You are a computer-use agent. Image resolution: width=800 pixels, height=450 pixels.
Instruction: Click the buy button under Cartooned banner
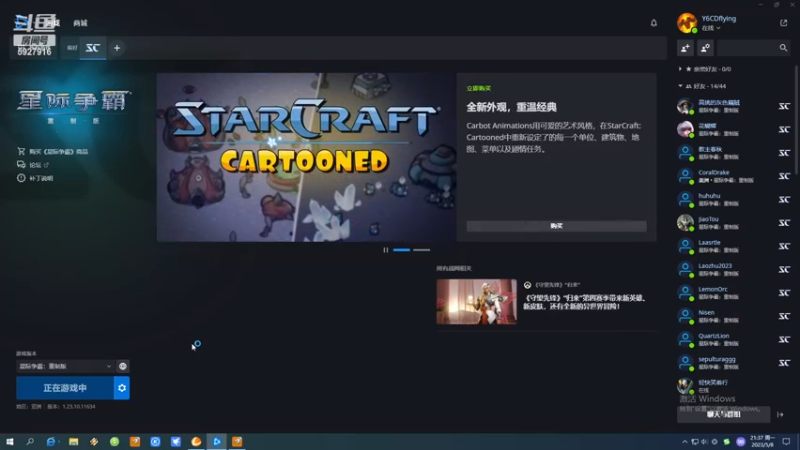(x=556, y=226)
